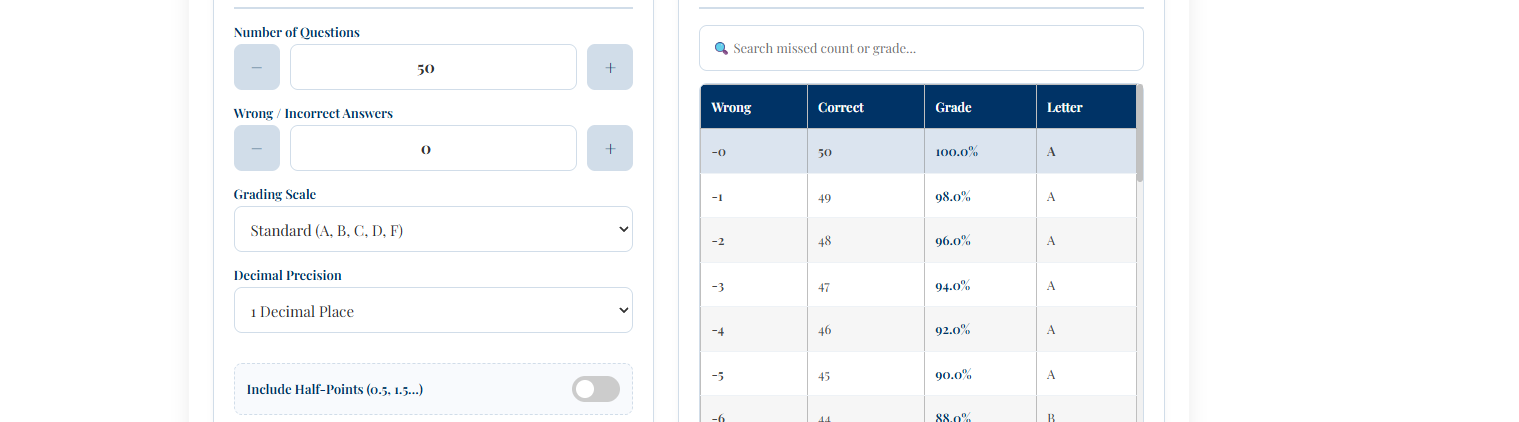The height and width of the screenshot is (422, 1519).
Task: Decrease the Wrong / Incorrect Answers count
Action: (x=257, y=148)
